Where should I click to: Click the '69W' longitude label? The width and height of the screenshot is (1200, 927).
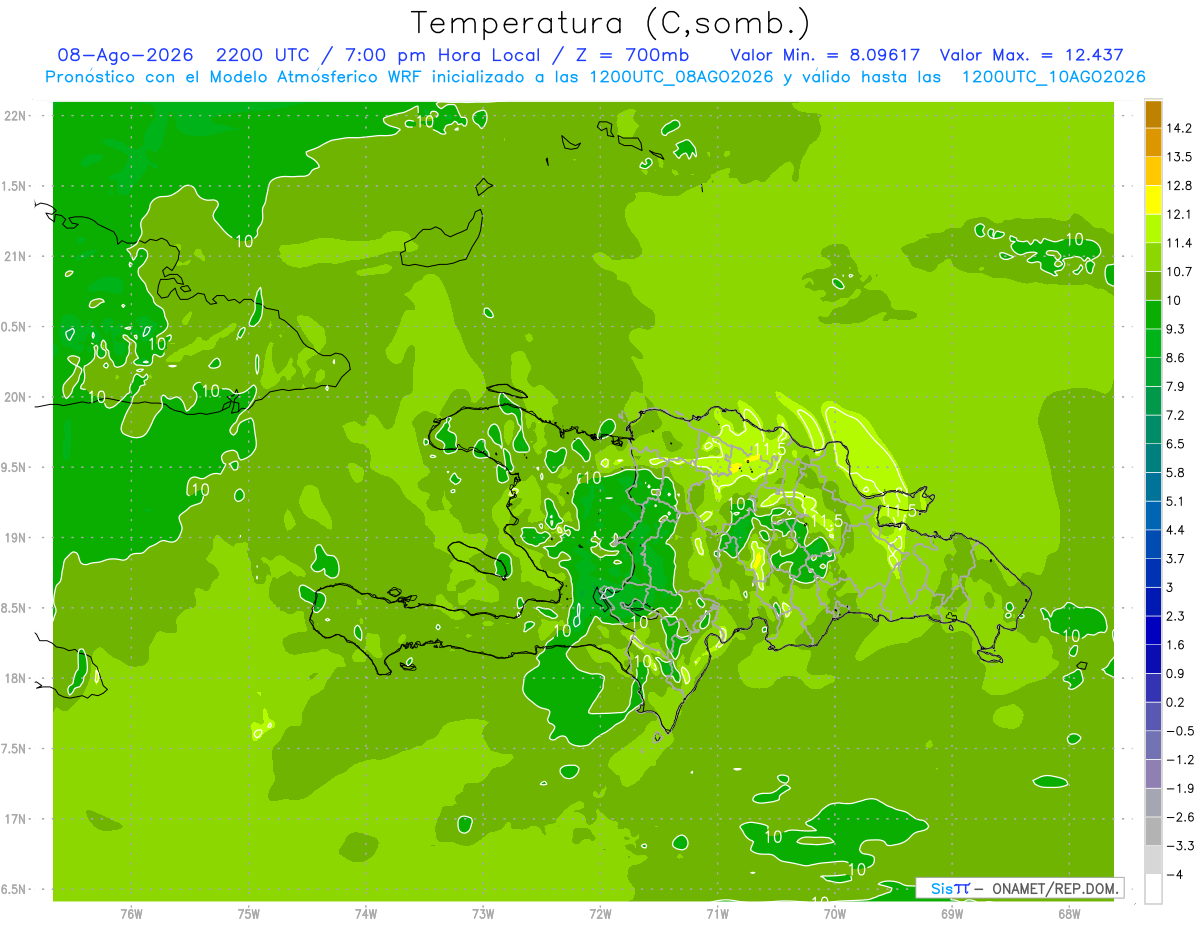click(x=952, y=913)
